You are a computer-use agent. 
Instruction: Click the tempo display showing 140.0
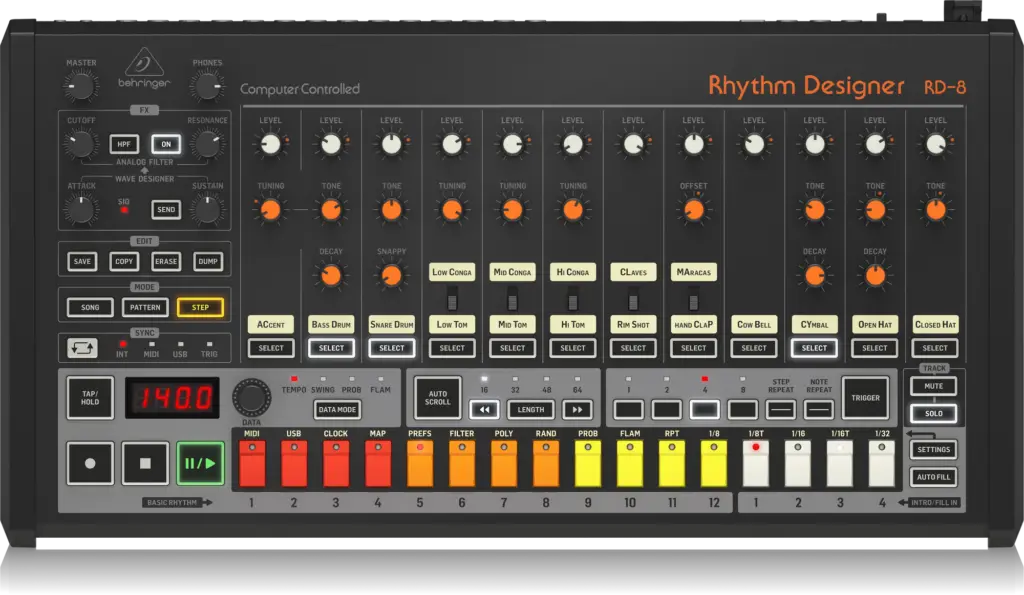click(x=172, y=397)
